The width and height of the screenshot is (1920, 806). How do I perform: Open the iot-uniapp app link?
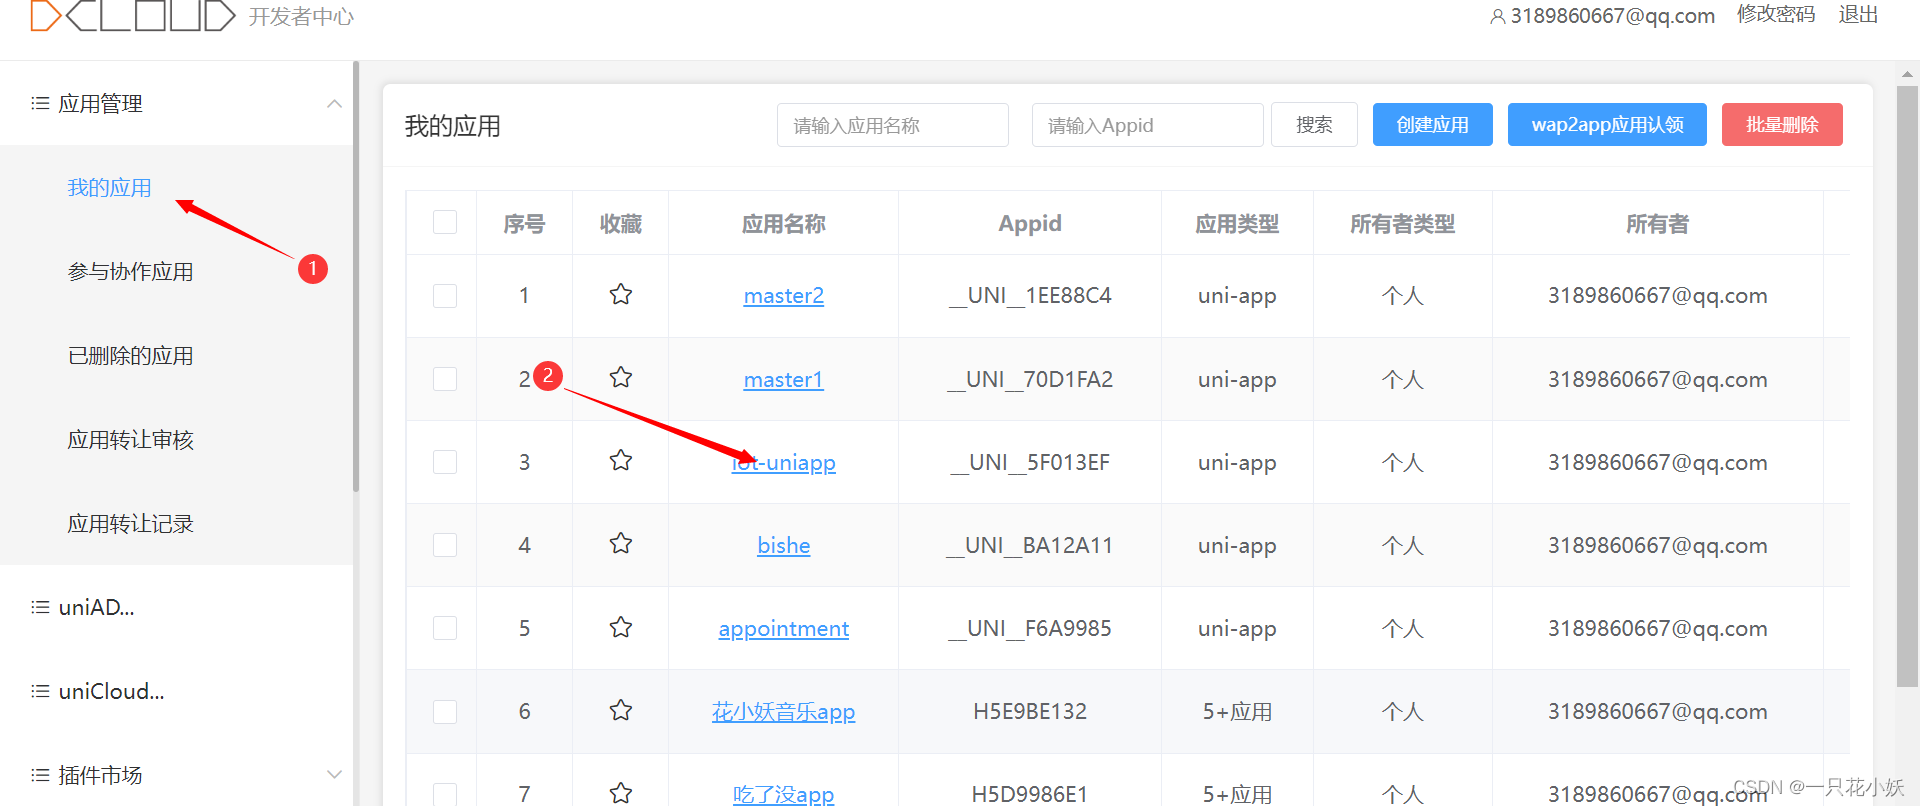pyautogui.click(x=784, y=463)
